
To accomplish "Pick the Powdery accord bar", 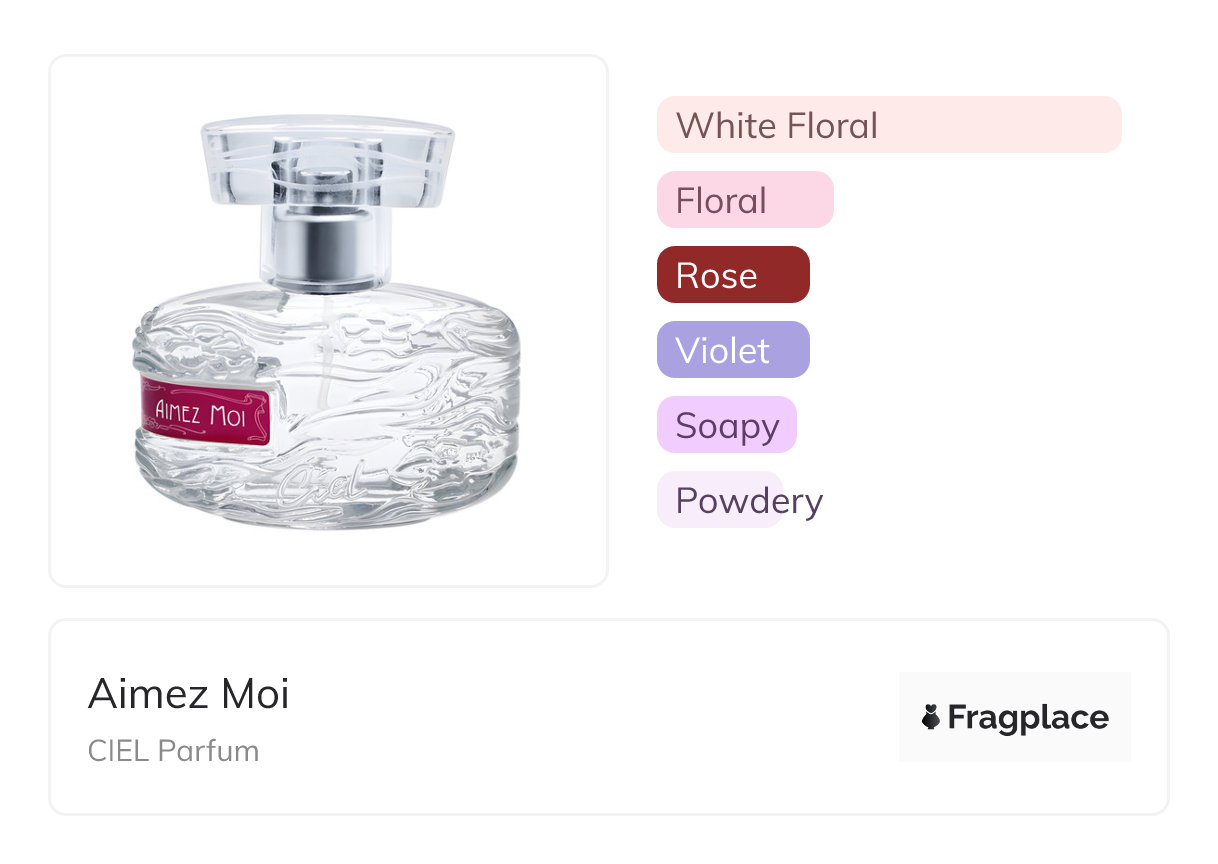I will click(719, 500).
